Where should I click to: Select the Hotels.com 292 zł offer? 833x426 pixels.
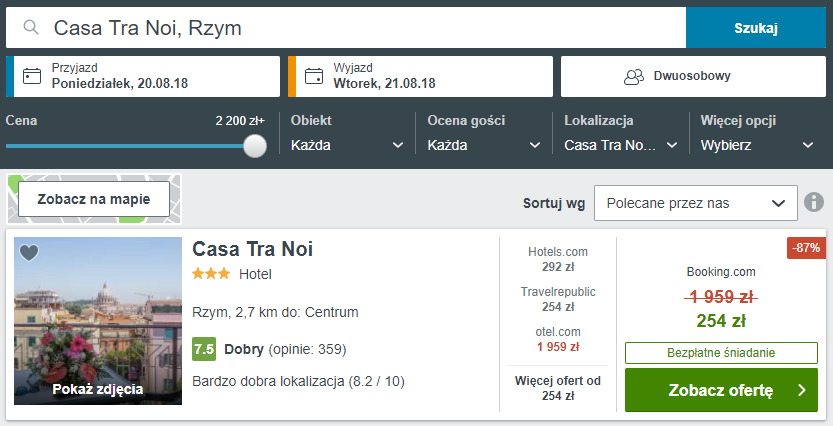coord(557,259)
